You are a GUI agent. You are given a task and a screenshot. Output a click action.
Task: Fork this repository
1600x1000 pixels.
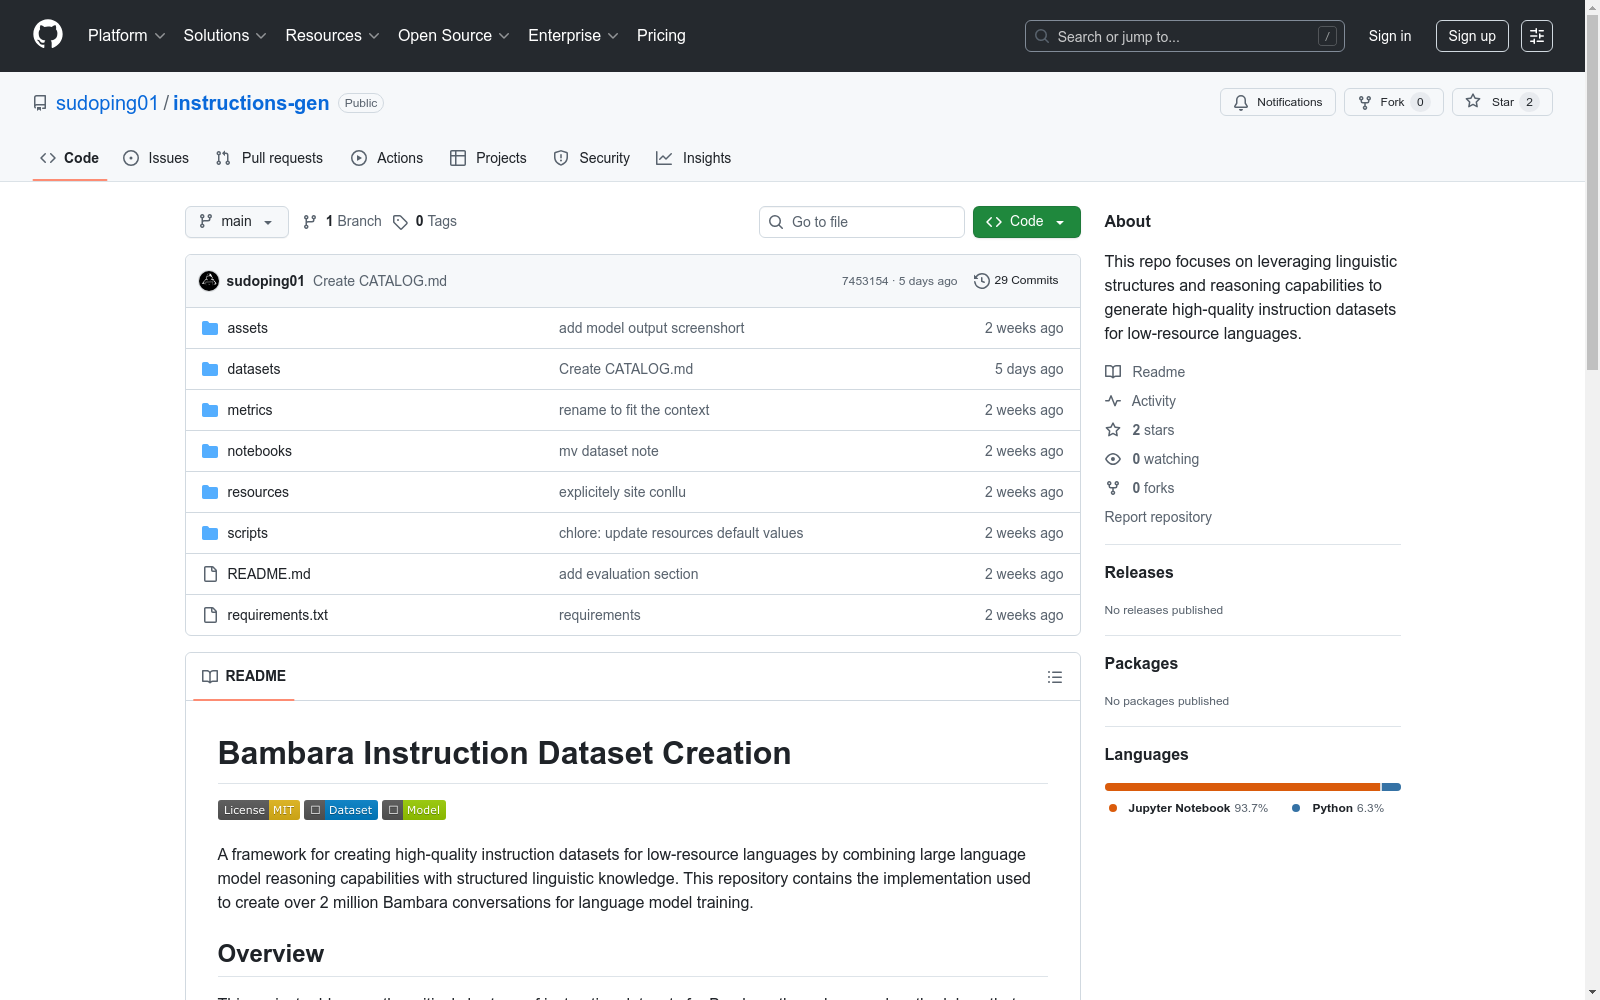pyautogui.click(x=1393, y=102)
